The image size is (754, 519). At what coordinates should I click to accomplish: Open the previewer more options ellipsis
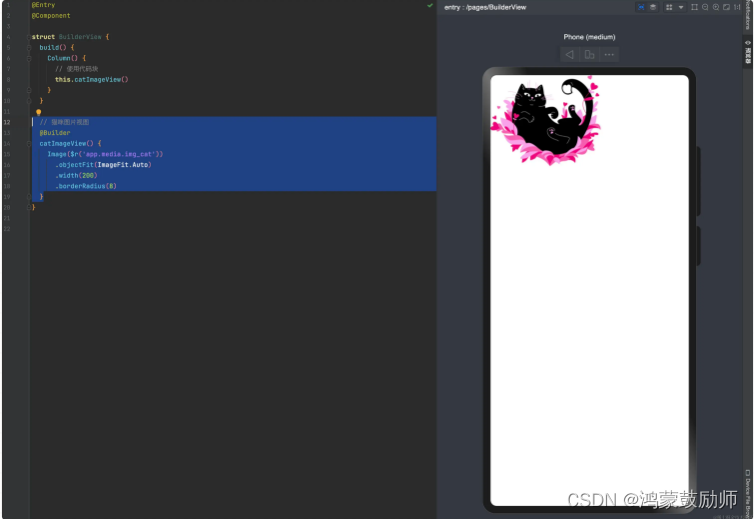(609, 54)
